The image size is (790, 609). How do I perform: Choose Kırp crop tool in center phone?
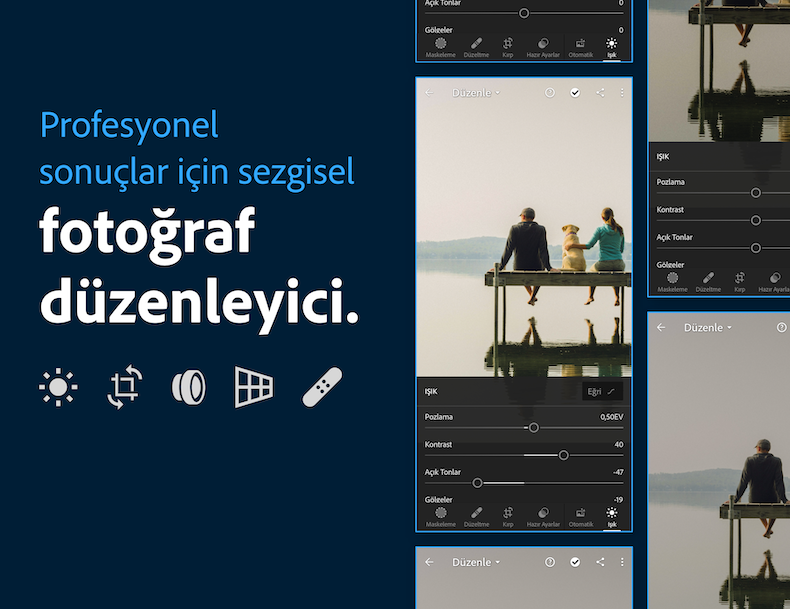pos(508,516)
